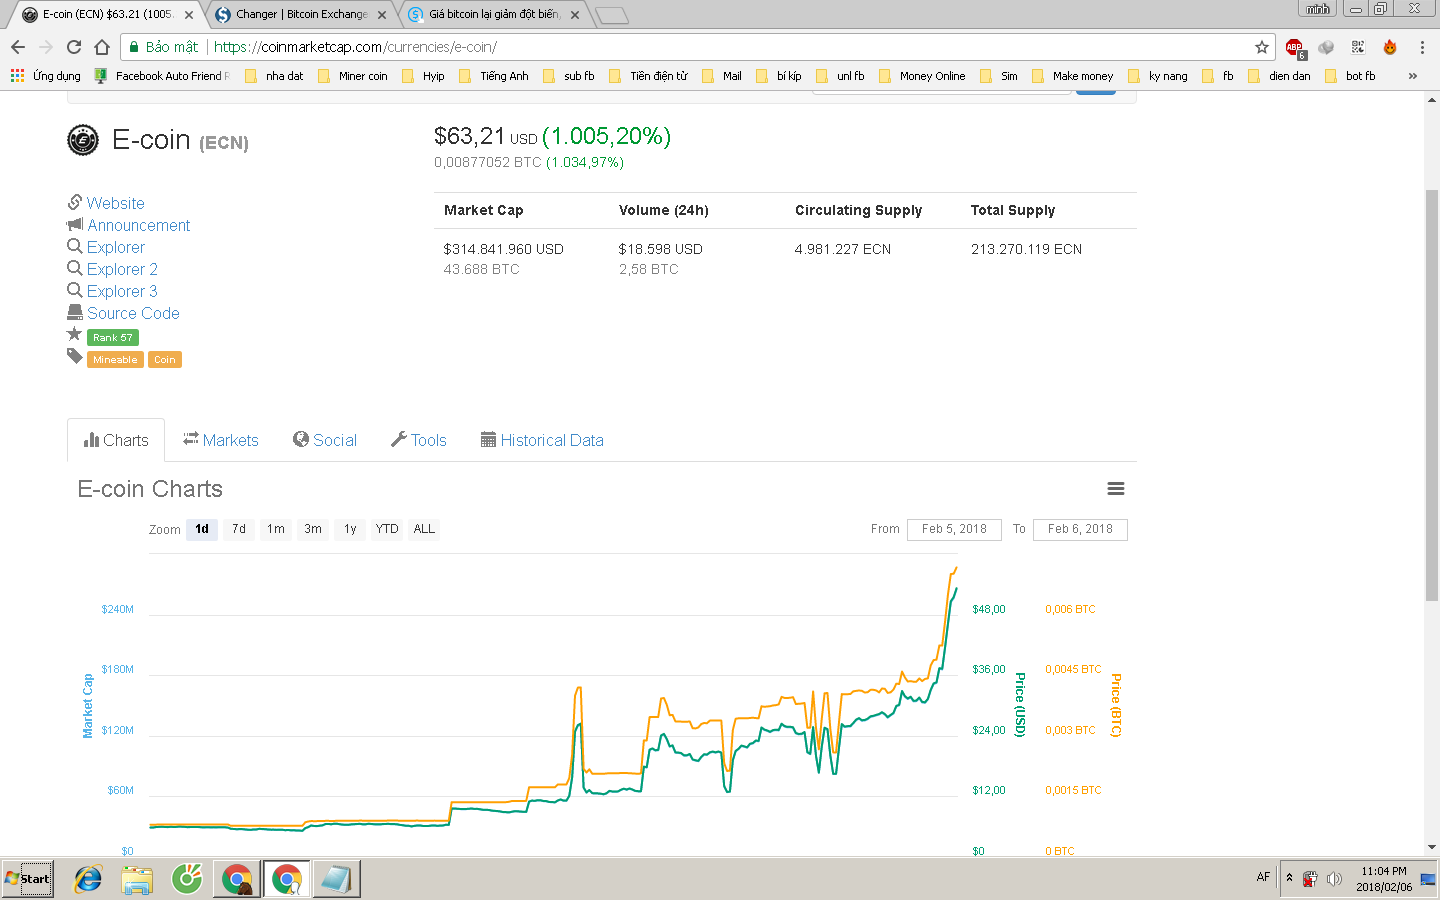This screenshot has width=1440, height=900.
Task: Select the 1m zoom range
Action: (x=276, y=529)
